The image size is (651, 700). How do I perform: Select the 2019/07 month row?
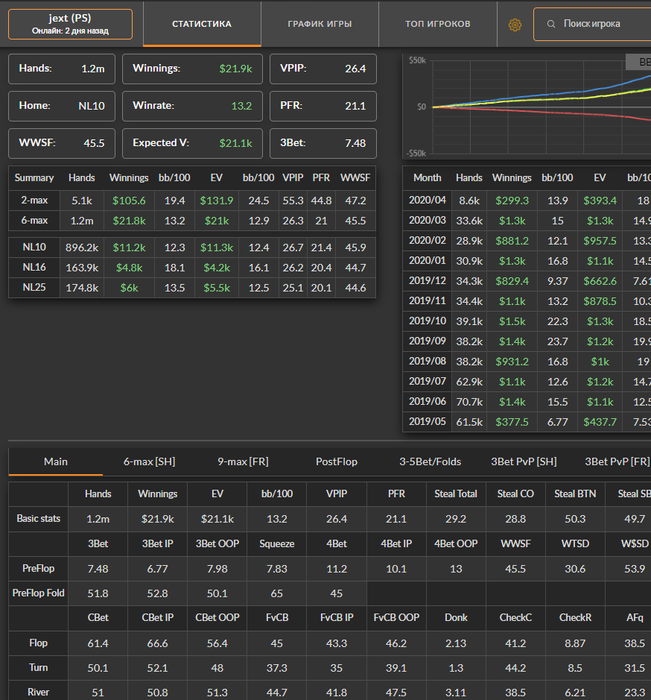pyautogui.click(x=527, y=381)
